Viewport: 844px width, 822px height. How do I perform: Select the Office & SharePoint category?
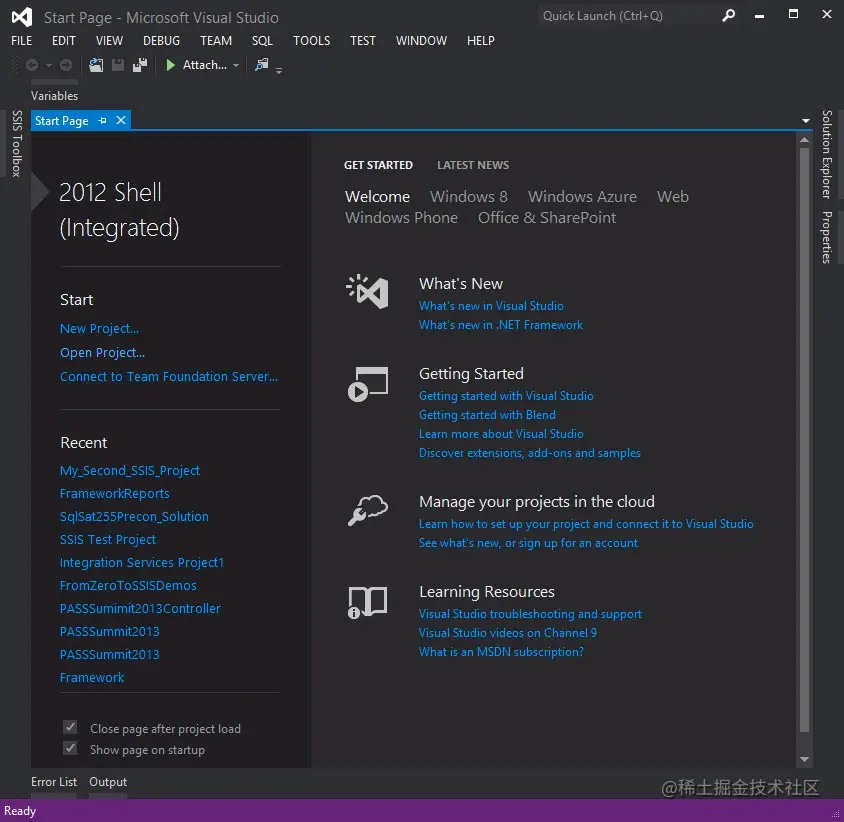[x=547, y=217]
